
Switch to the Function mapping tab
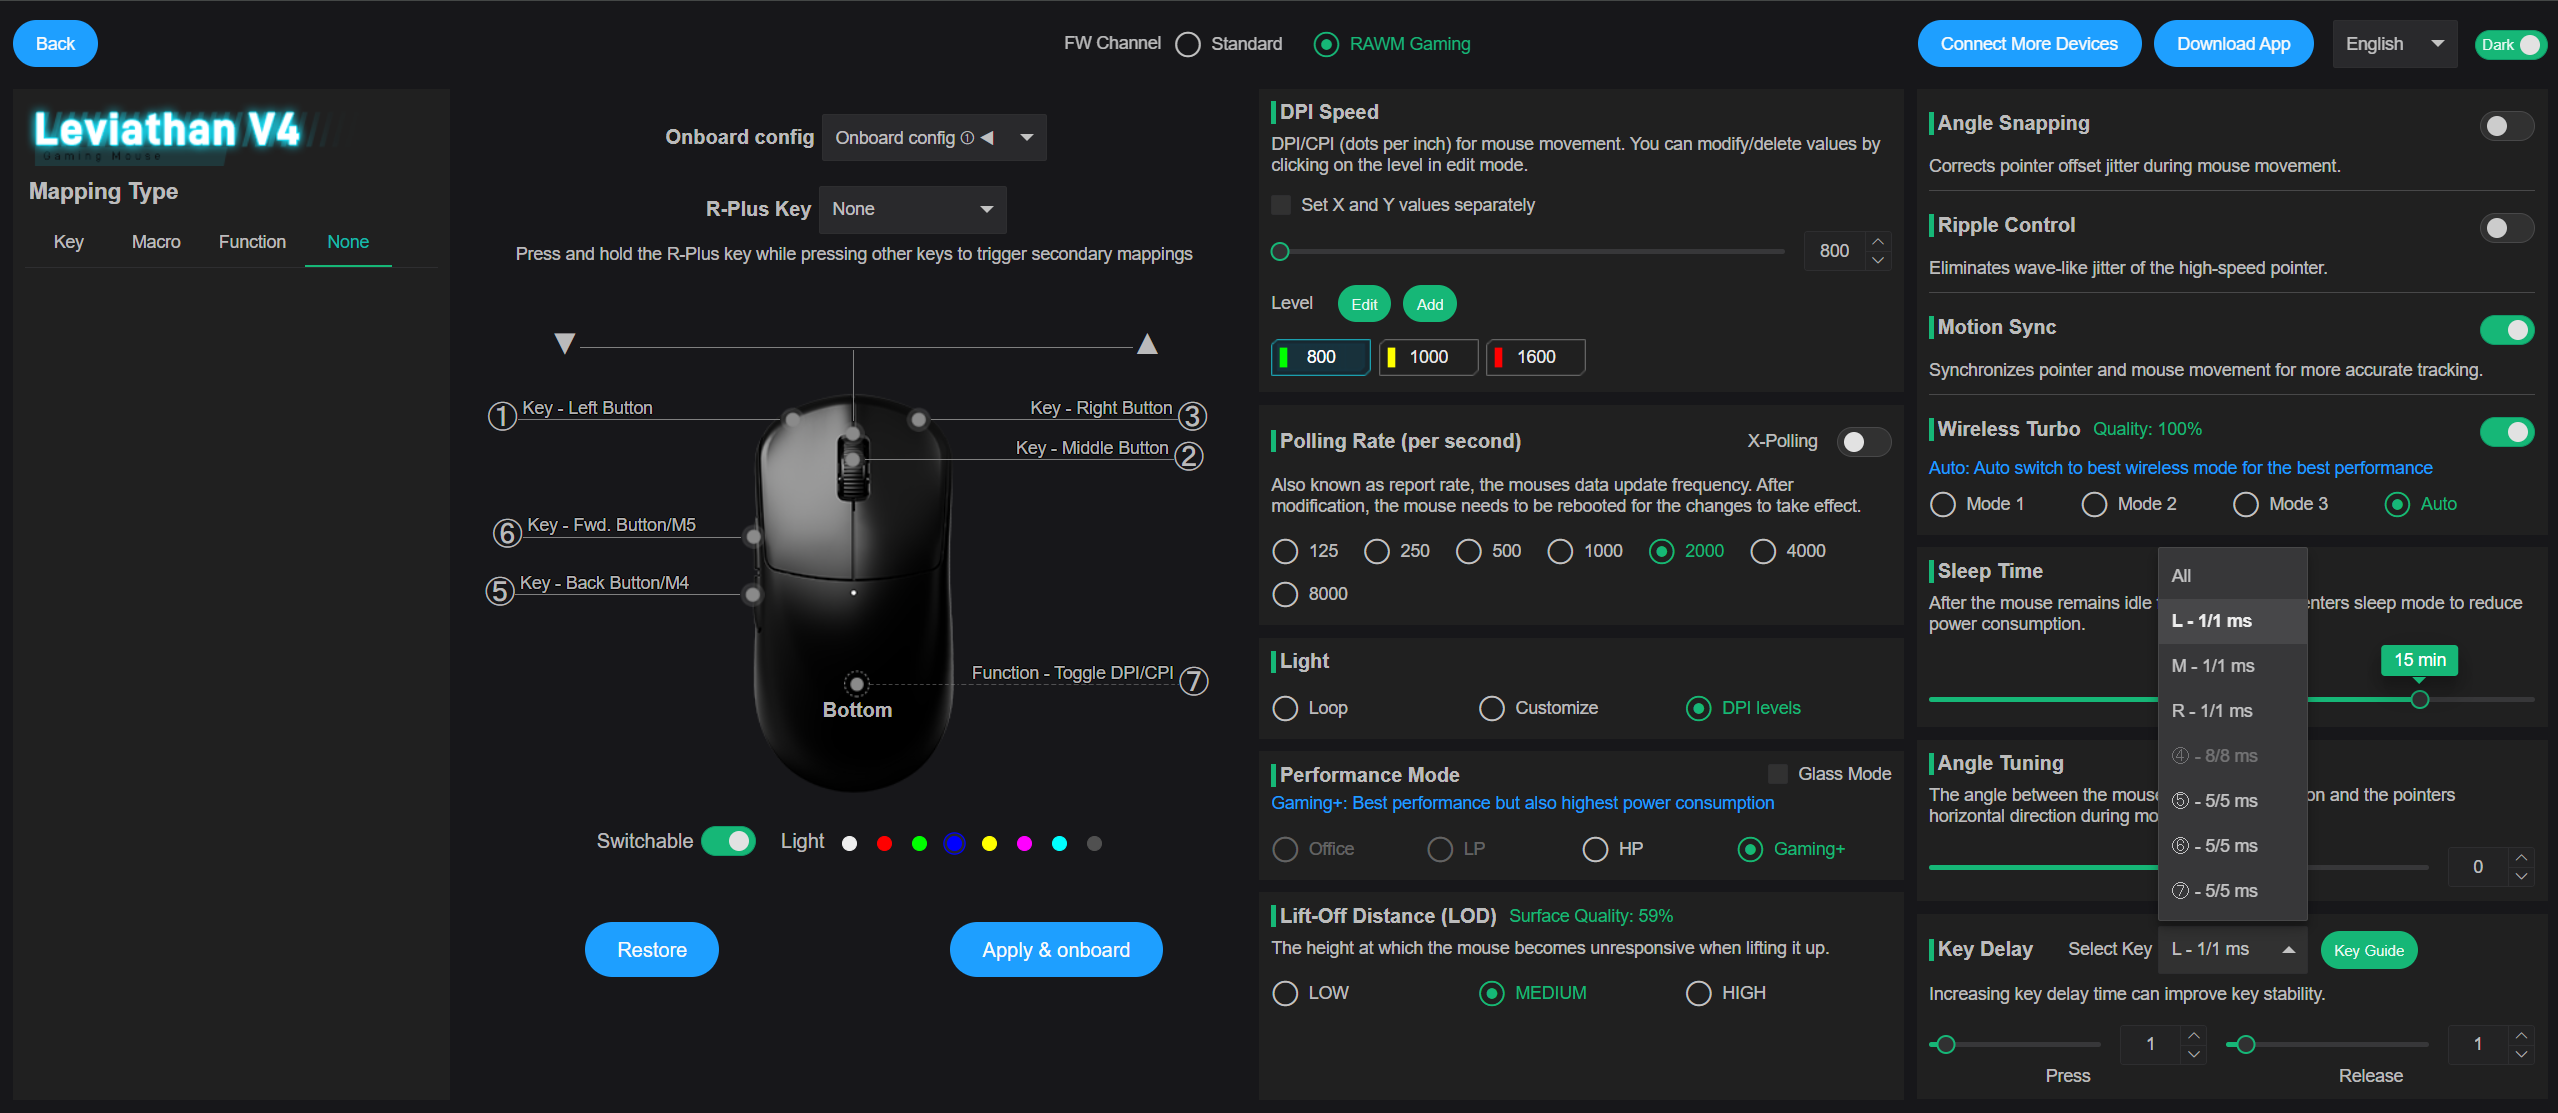point(252,242)
